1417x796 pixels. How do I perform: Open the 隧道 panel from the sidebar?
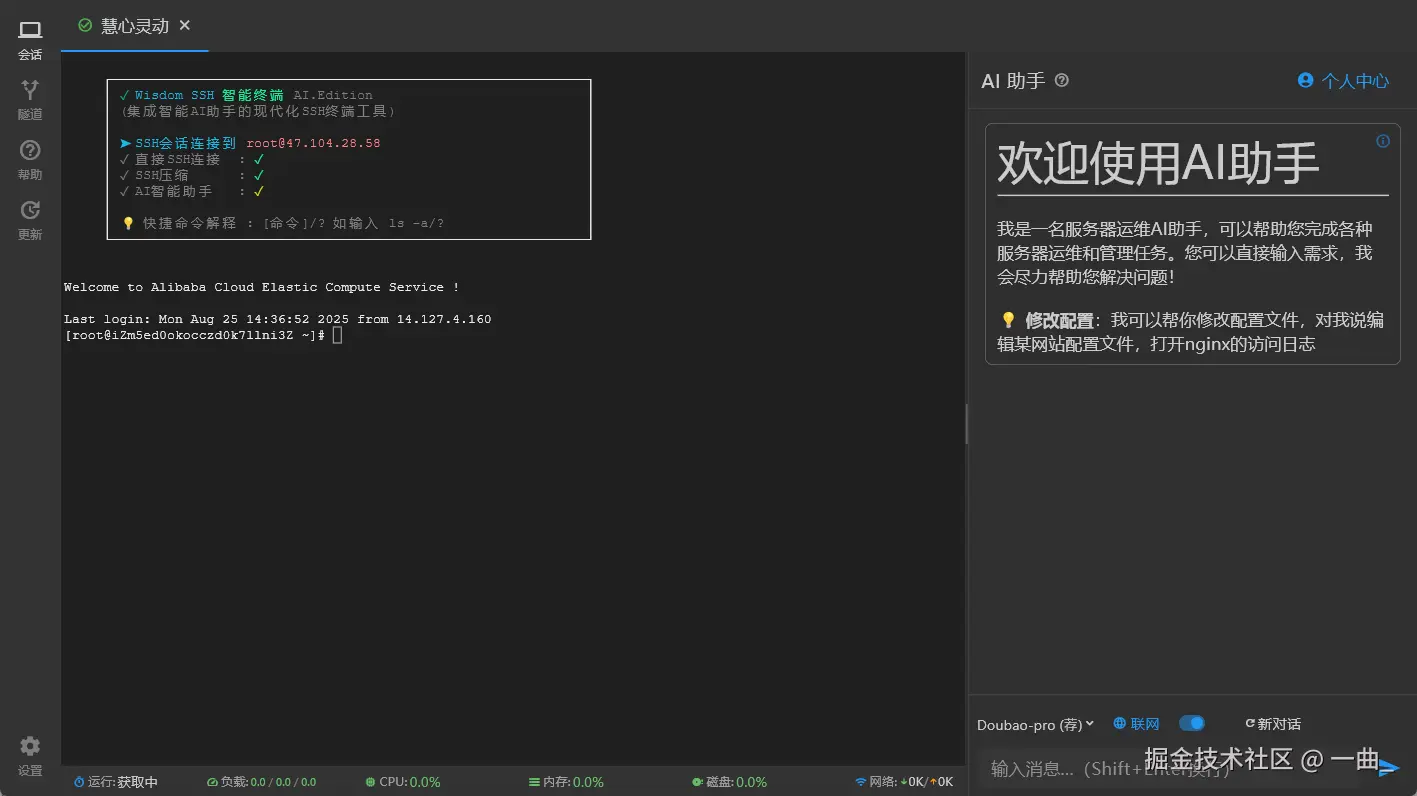[30, 98]
